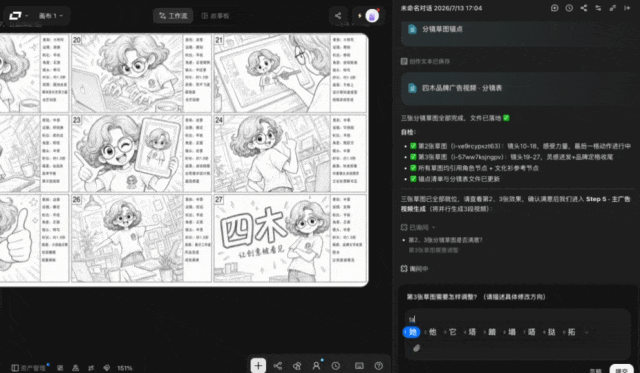Open the dropdown arrow beside the app logo
The width and height of the screenshot is (640, 373).
coord(27,16)
